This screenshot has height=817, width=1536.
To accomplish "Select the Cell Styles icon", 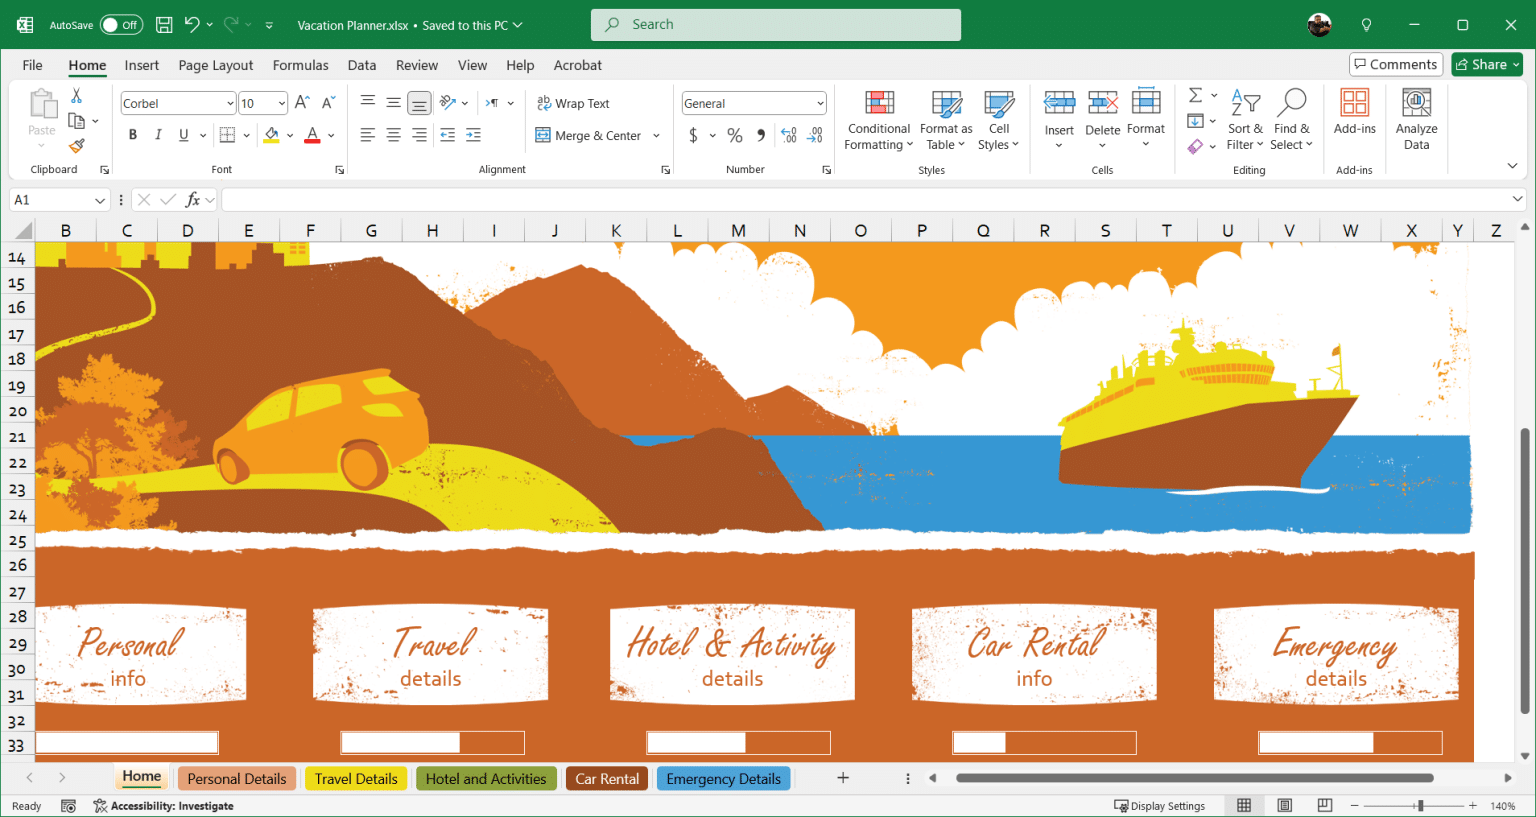I will (998, 120).
